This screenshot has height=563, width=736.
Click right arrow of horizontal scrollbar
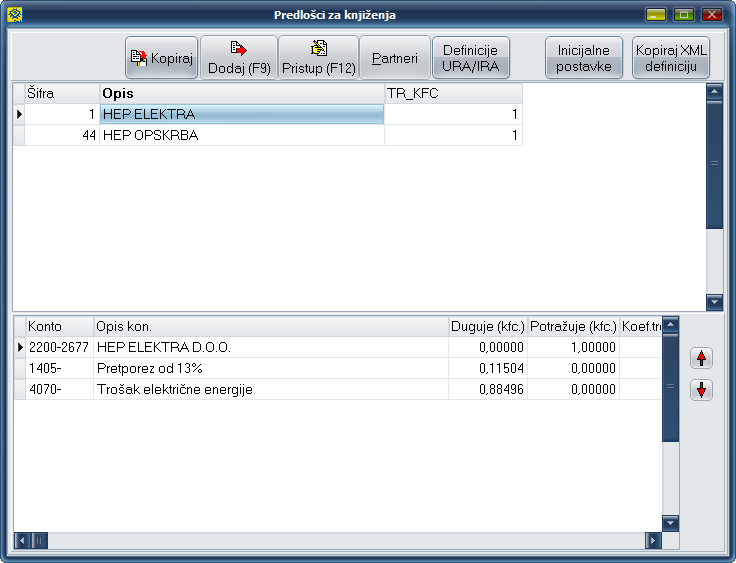click(653, 540)
